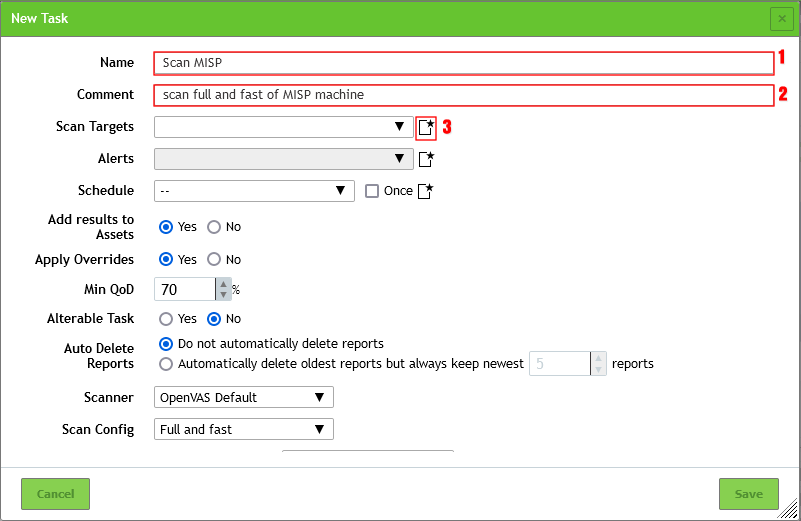This screenshot has width=801, height=521.
Task: Choose automatically delete oldest reports option
Action: (x=167, y=364)
